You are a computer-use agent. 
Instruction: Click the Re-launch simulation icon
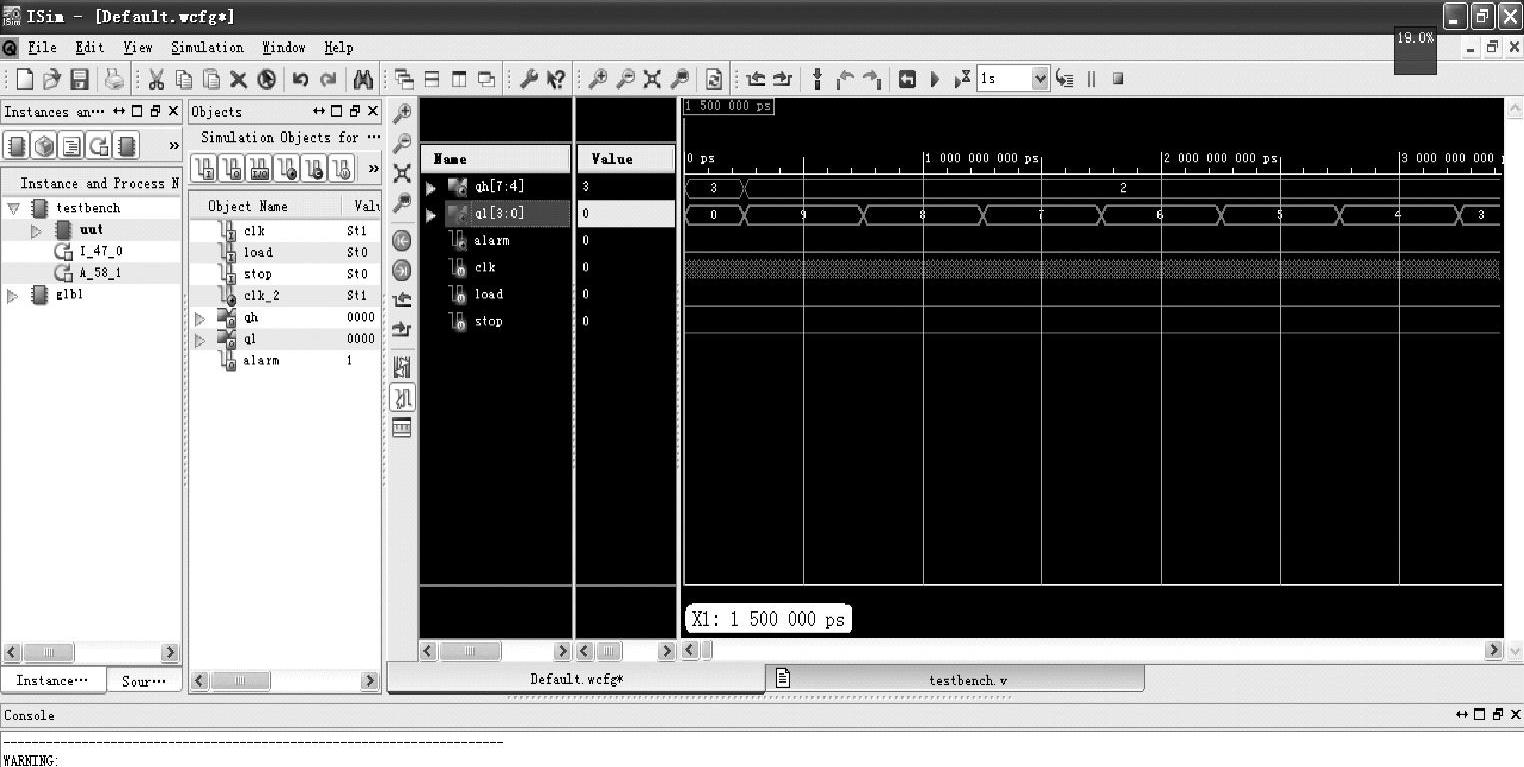(714, 79)
